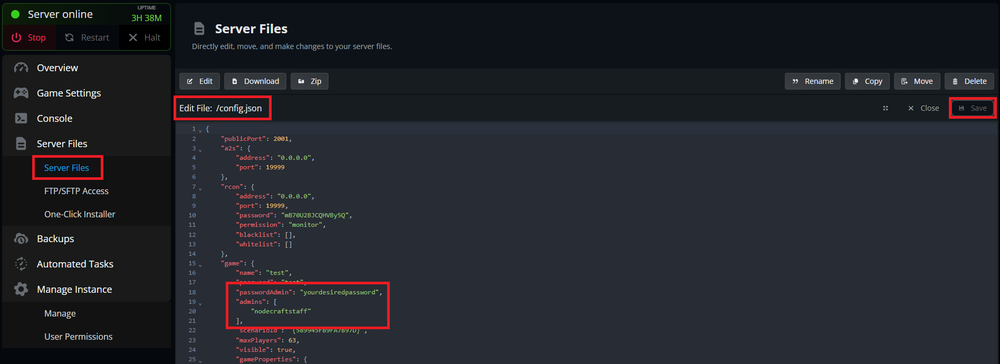Open Backups via its icon
The width and height of the screenshot is (1000, 364).
22,238
